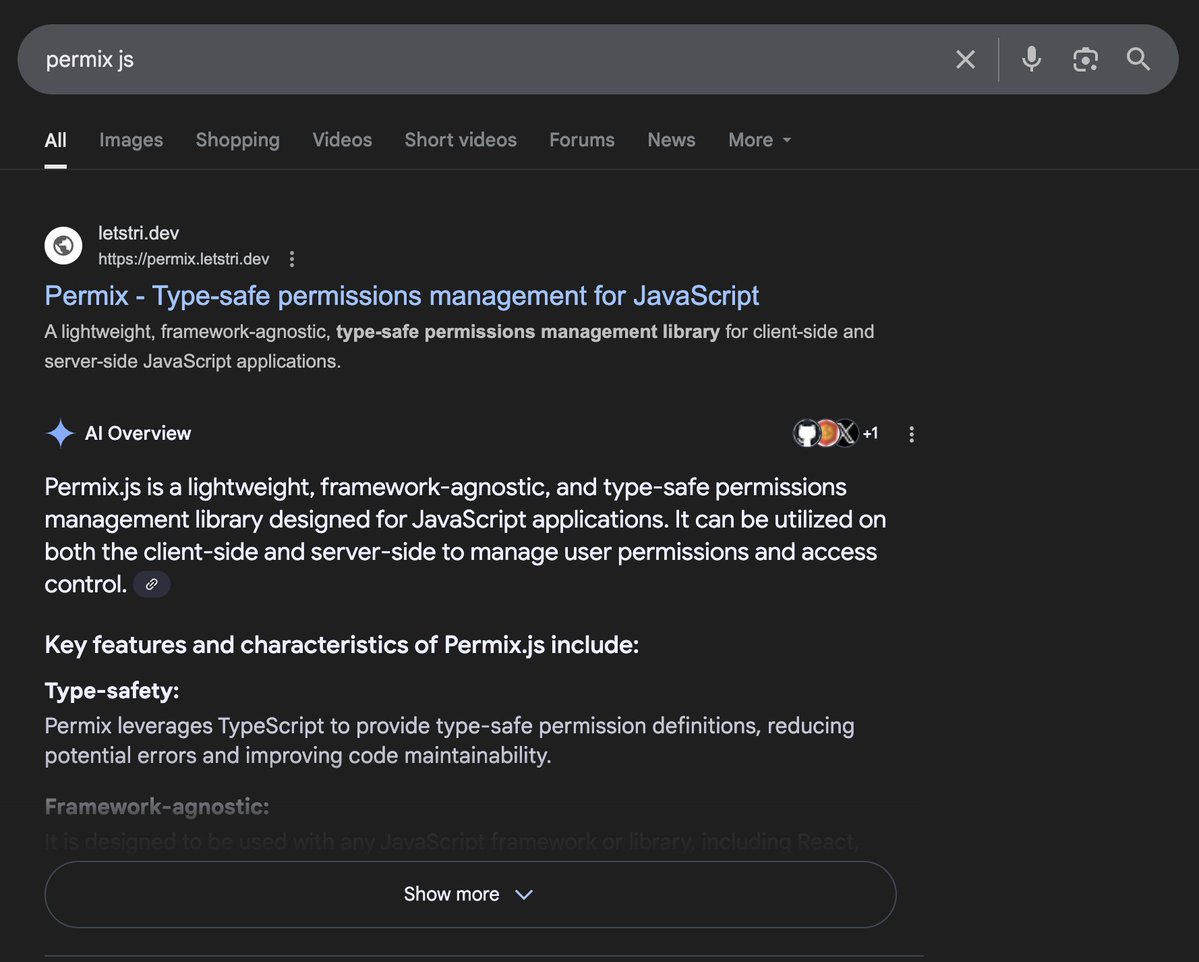1199x962 pixels.
Task: Click the 'Permix leverages TypeScript' paragraph
Action: tap(450, 740)
